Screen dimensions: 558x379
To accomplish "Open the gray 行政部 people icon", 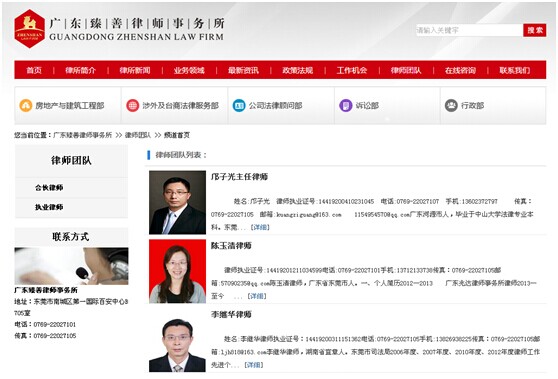I will click(451, 105).
